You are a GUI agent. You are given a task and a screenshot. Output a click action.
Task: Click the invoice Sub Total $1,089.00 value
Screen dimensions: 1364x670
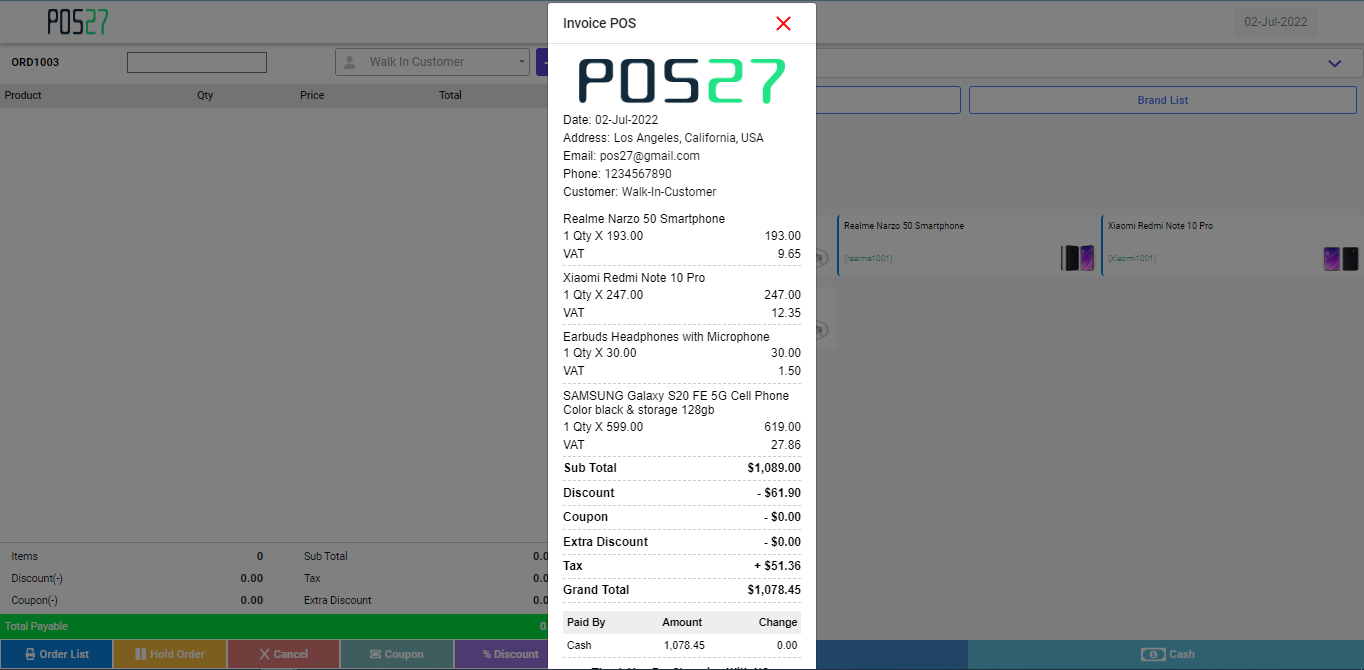pyautogui.click(x=774, y=468)
